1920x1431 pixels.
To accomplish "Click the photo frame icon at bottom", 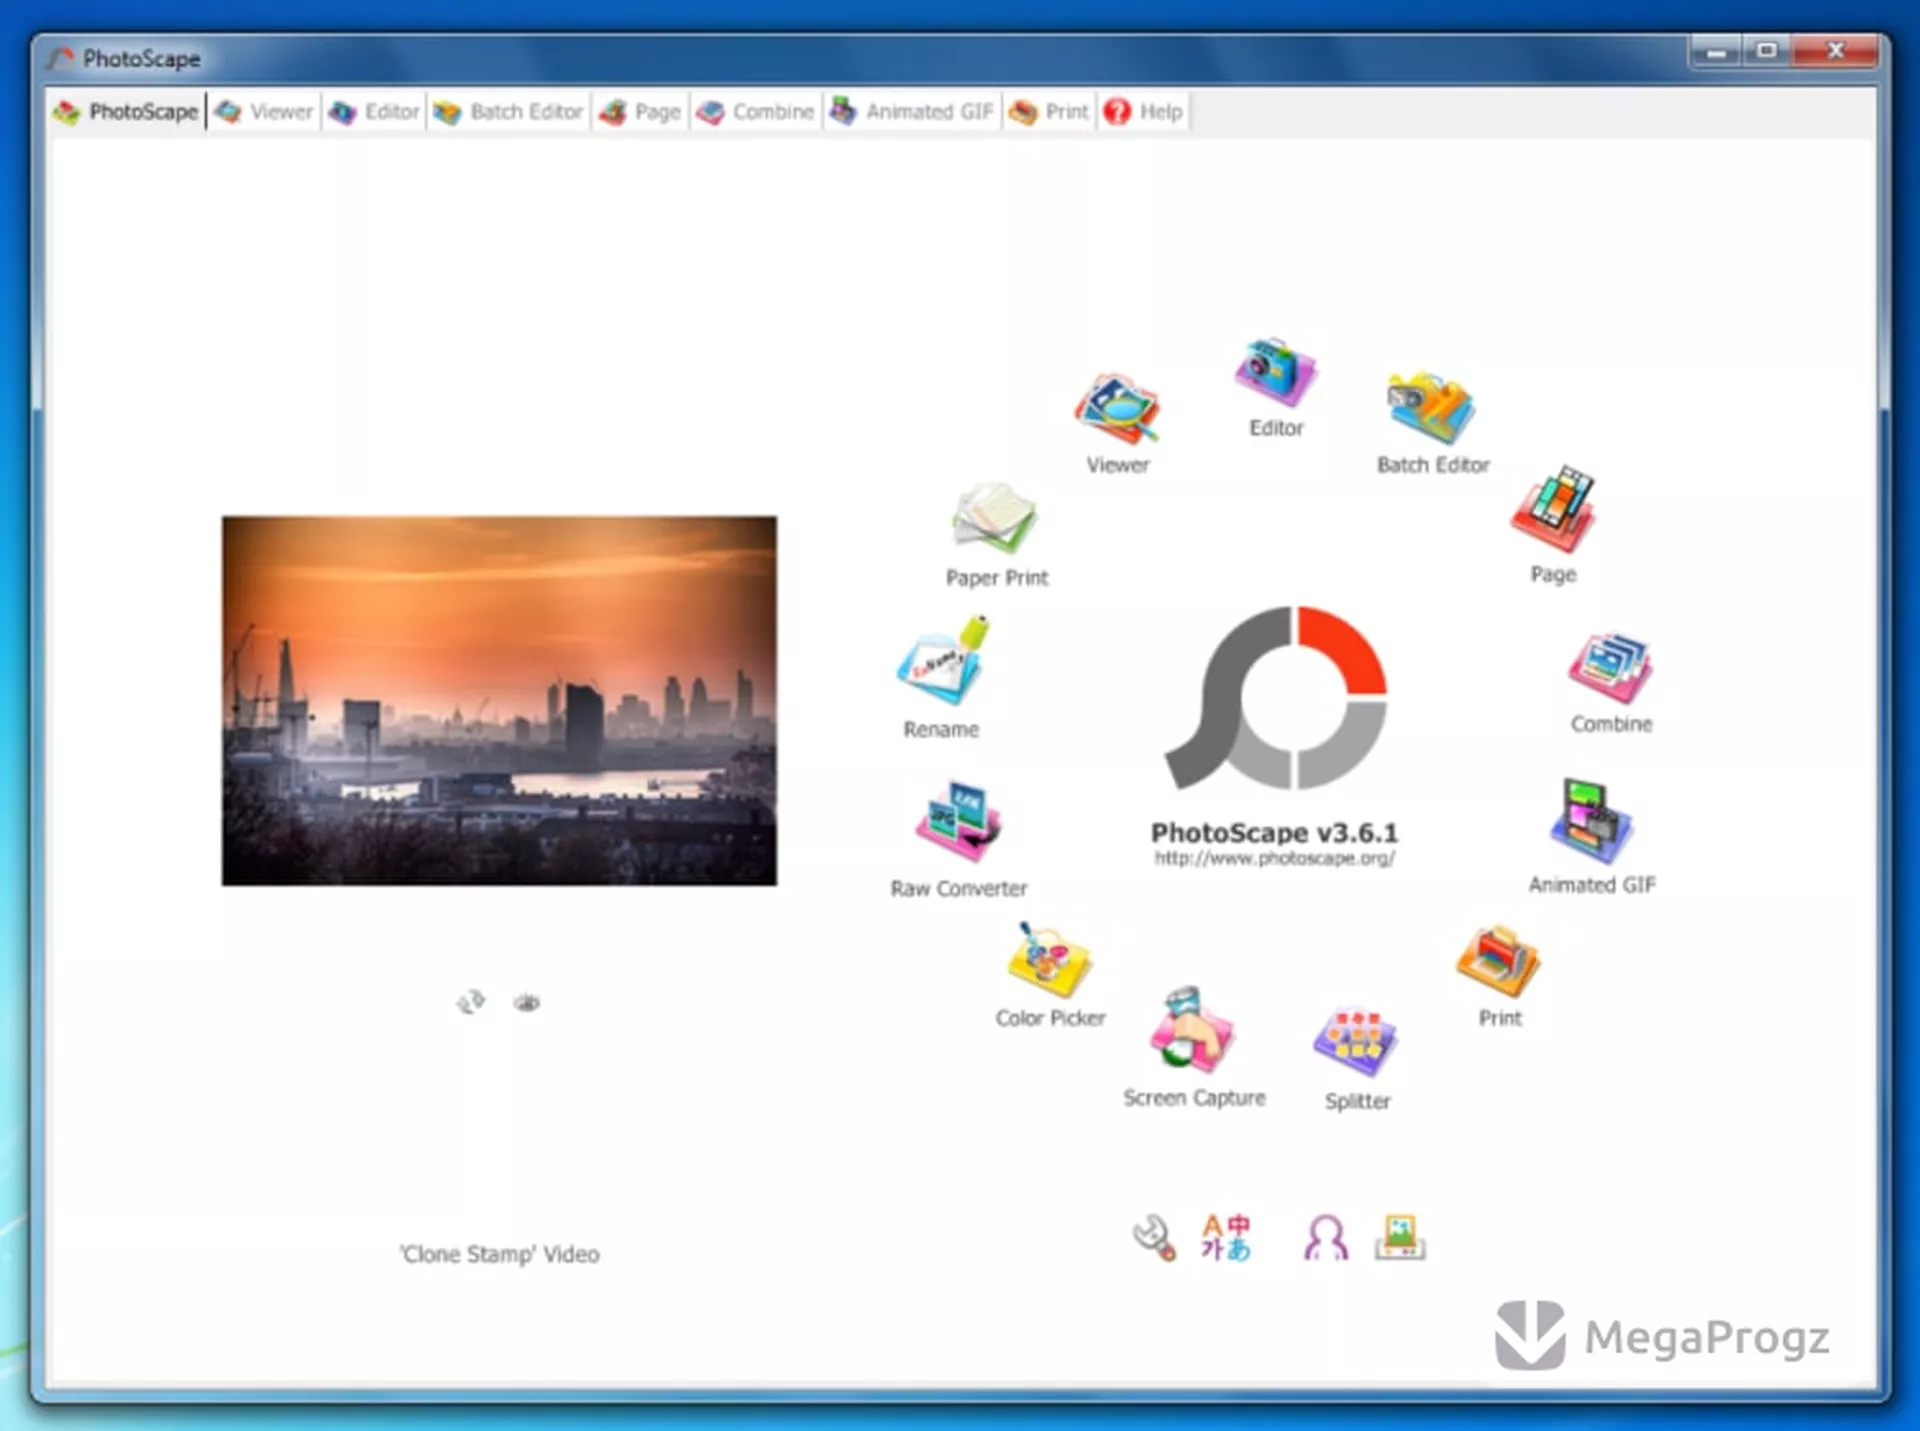I will click(1400, 1237).
